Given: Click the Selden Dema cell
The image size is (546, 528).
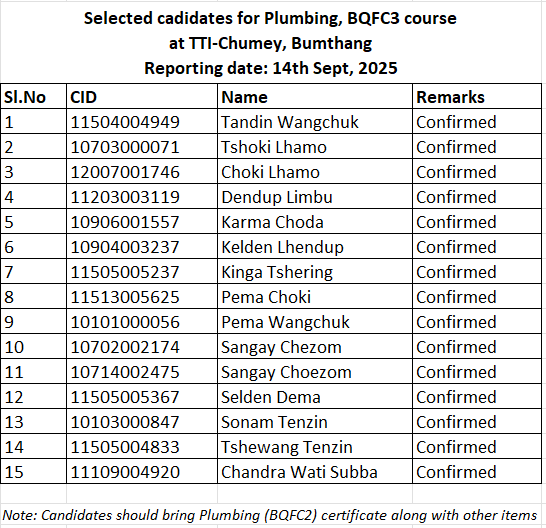Looking at the screenshot, I should point(315,397).
